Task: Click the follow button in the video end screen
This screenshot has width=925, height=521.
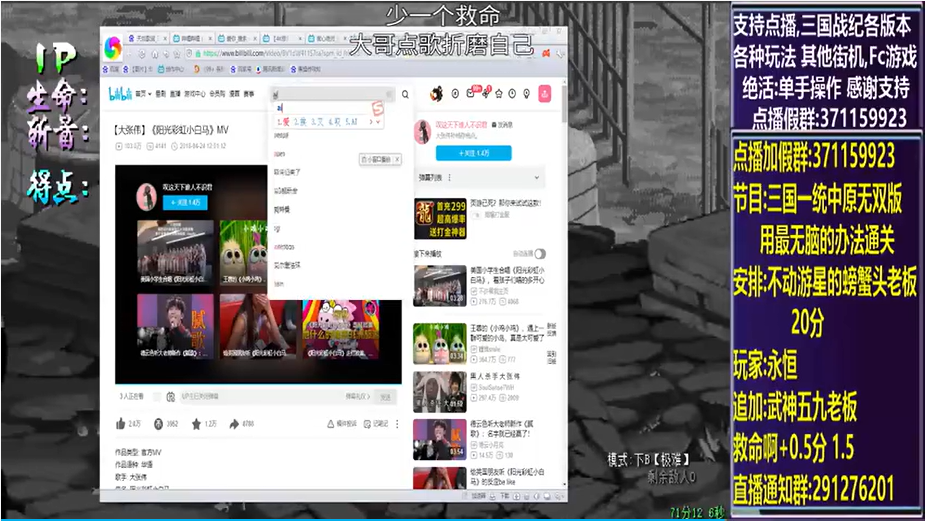Action: (185, 202)
